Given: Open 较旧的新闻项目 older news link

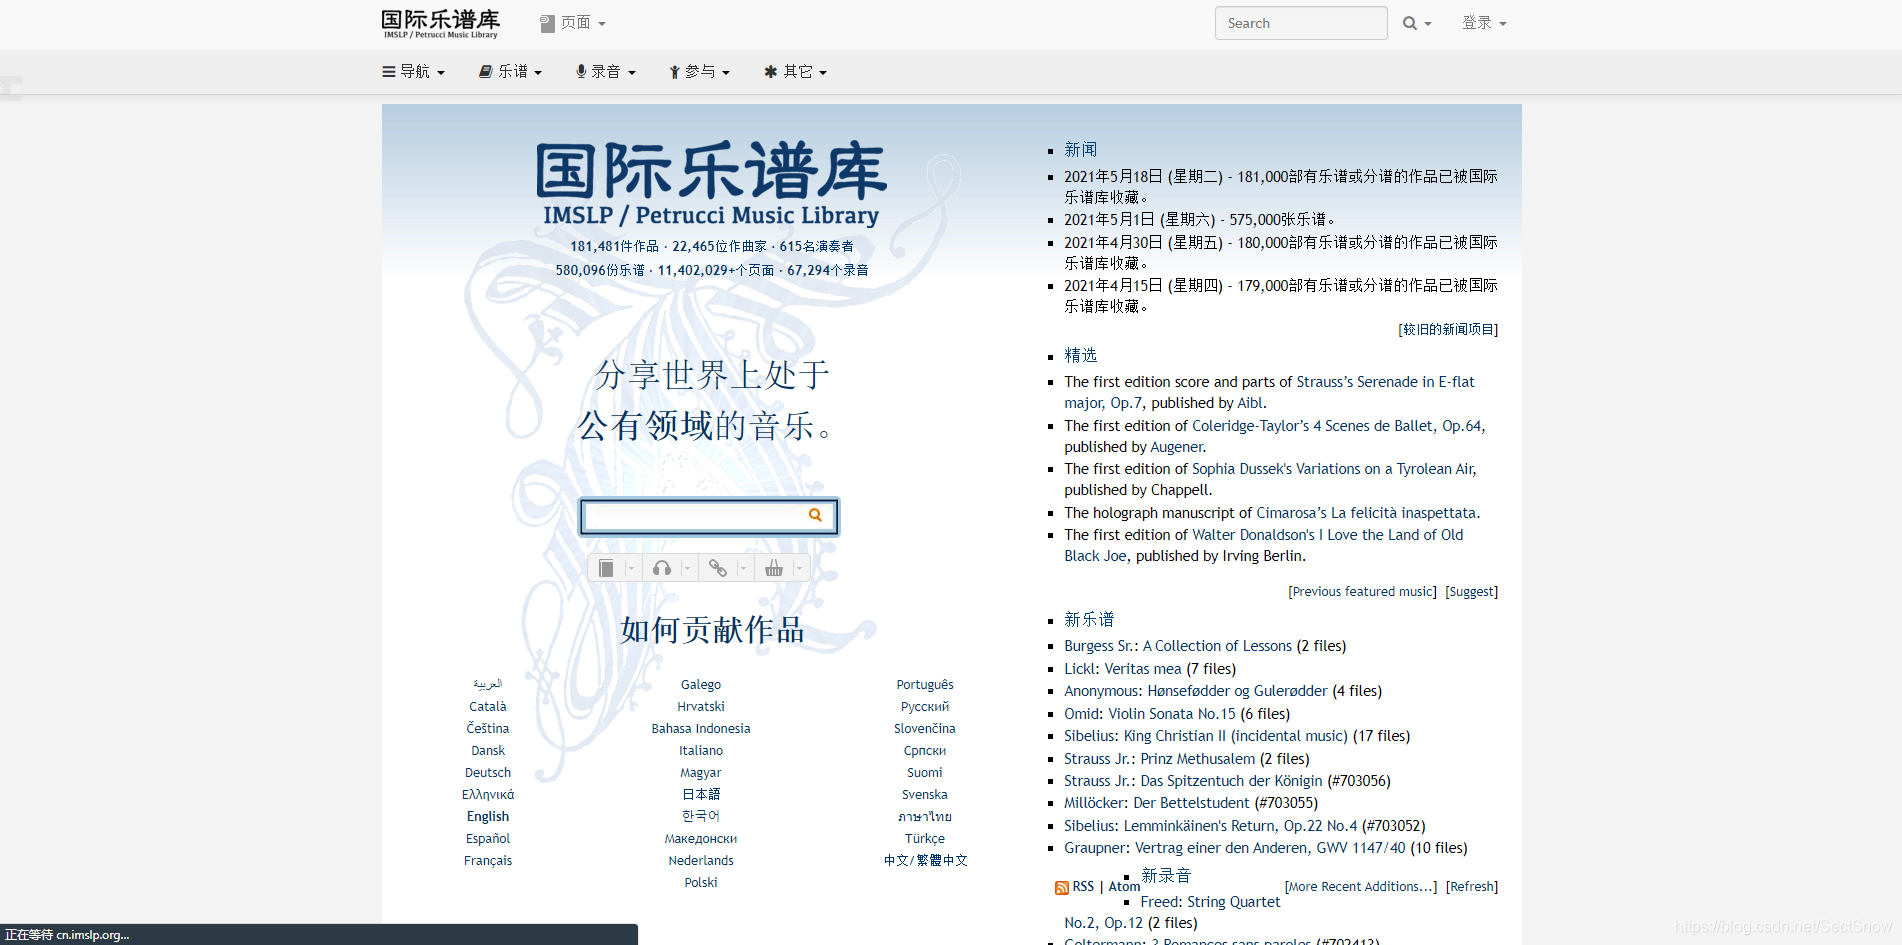Looking at the screenshot, I should (x=1448, y=329).
